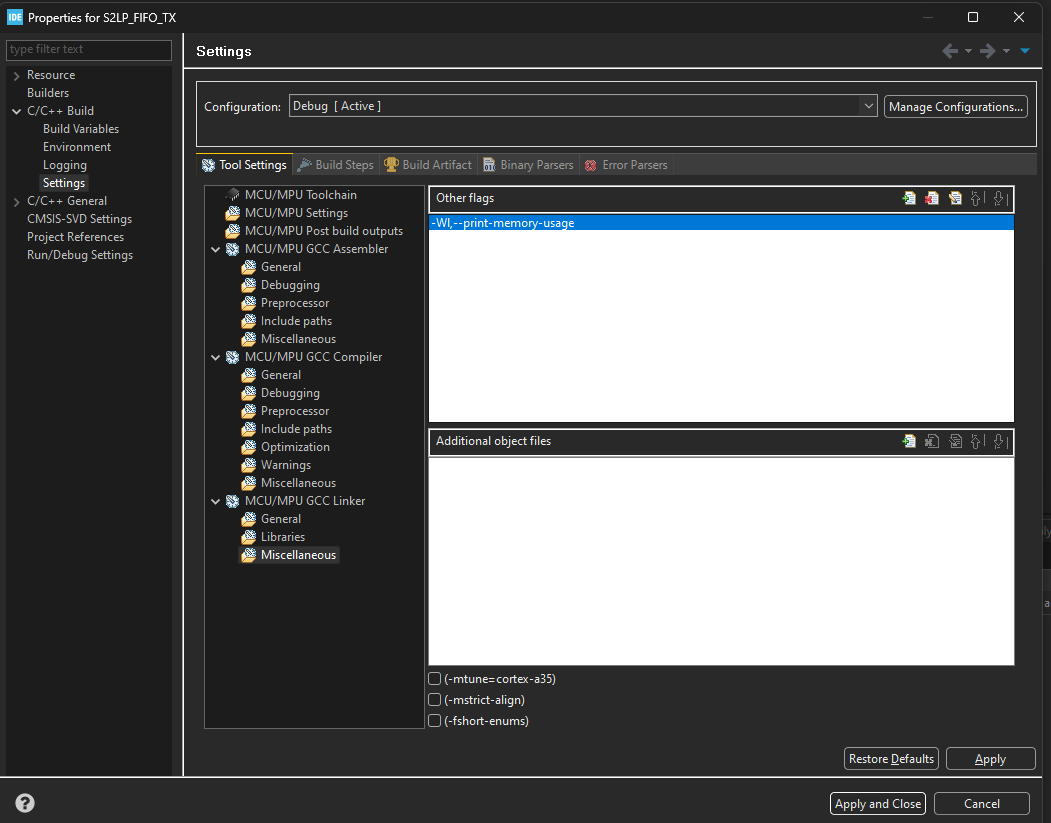The width and height of the screenshot is (1051, 823).
Task: Move the selected Other flags entry up
Action: pos(977,198)
